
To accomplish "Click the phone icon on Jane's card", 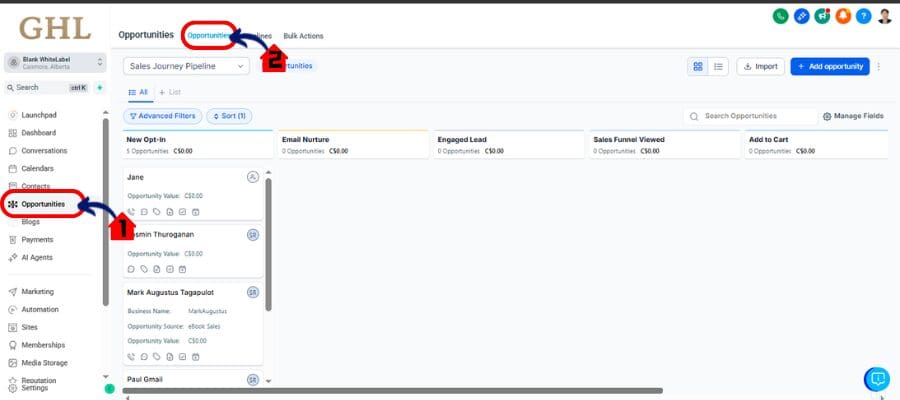I will (x=131, y=211).
